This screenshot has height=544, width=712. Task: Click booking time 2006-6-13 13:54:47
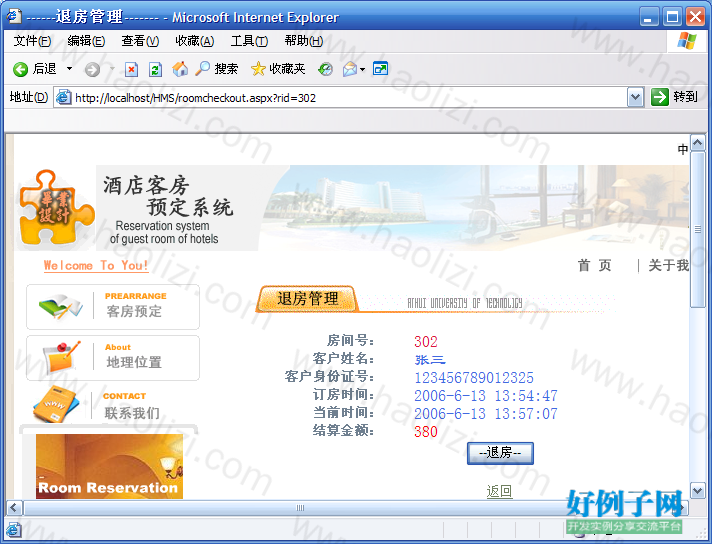click(x=485, y=396)
